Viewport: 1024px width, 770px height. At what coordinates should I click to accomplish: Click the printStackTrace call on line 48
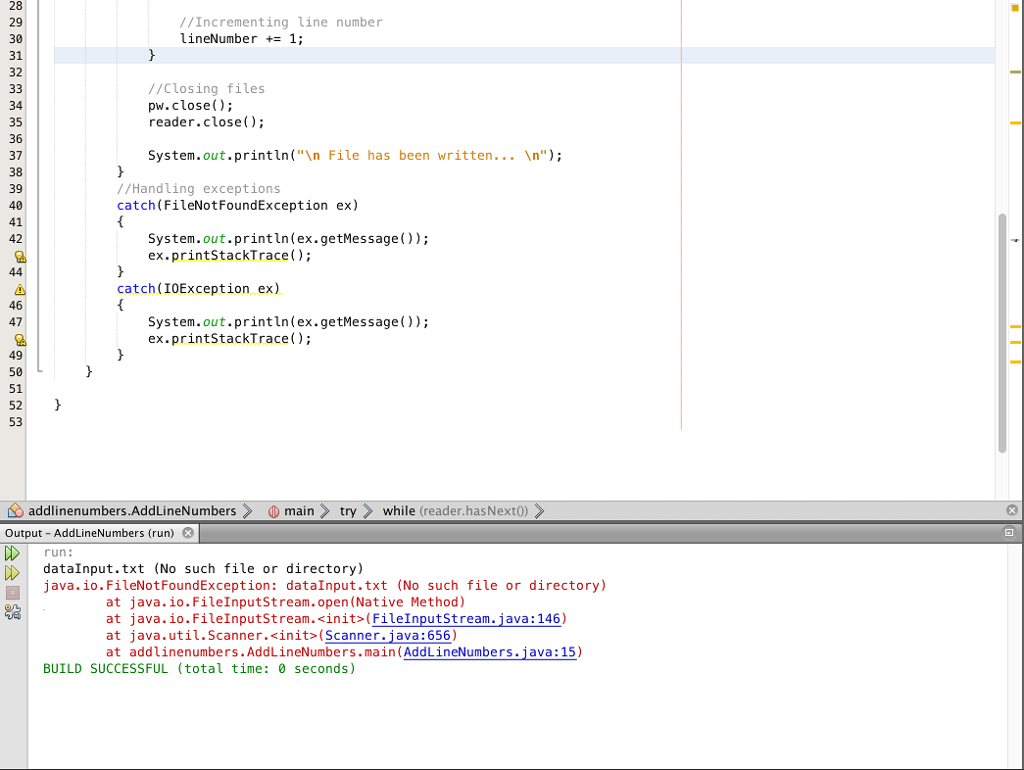click(230, 338)
